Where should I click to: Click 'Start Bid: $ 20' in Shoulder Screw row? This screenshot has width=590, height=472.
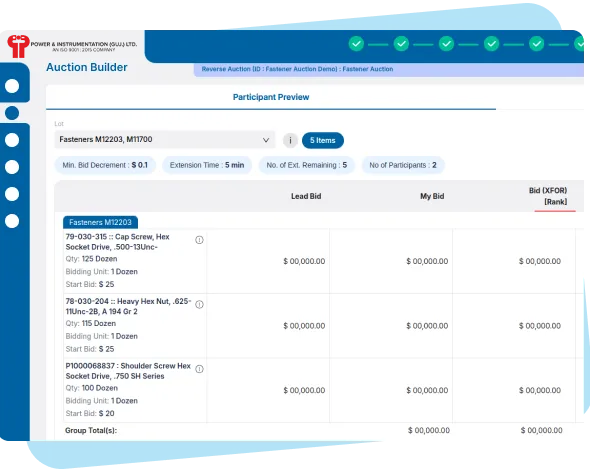(90, 414)
